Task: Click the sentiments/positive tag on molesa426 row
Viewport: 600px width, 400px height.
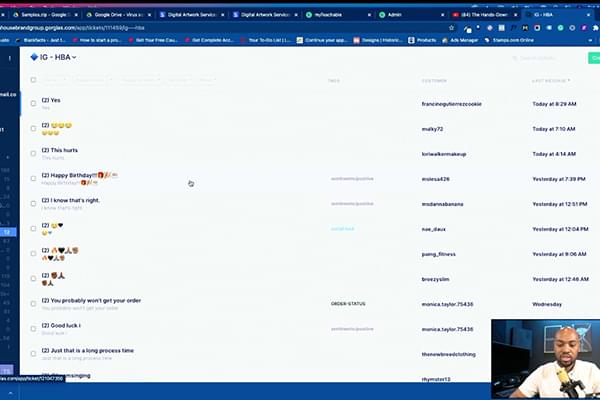Action: [352, 178]
